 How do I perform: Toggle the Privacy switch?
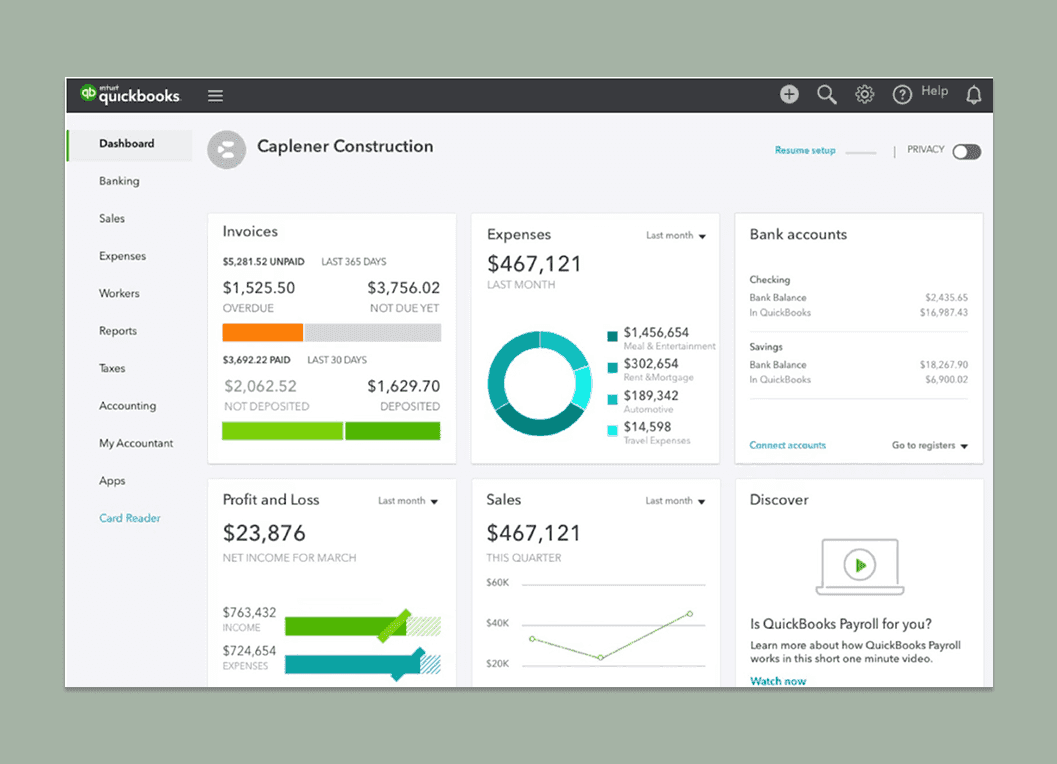coord(966,151)
